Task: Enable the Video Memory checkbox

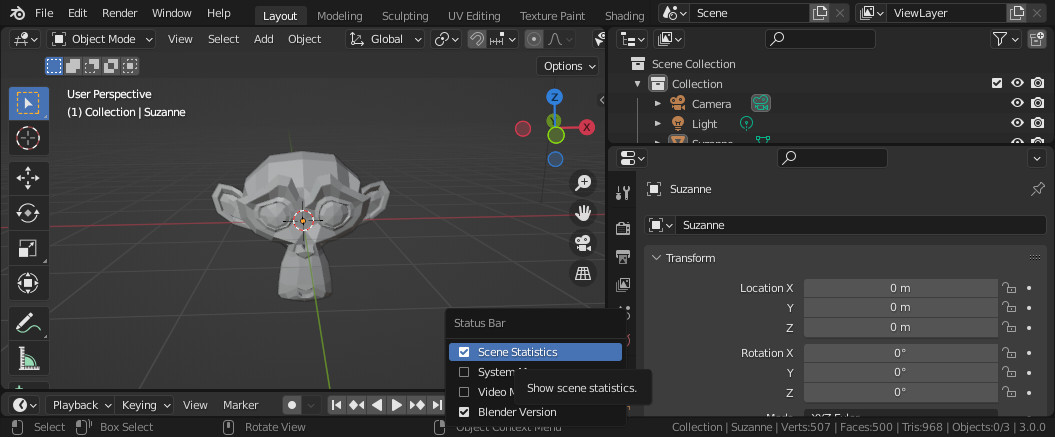Action: point(464,392)
